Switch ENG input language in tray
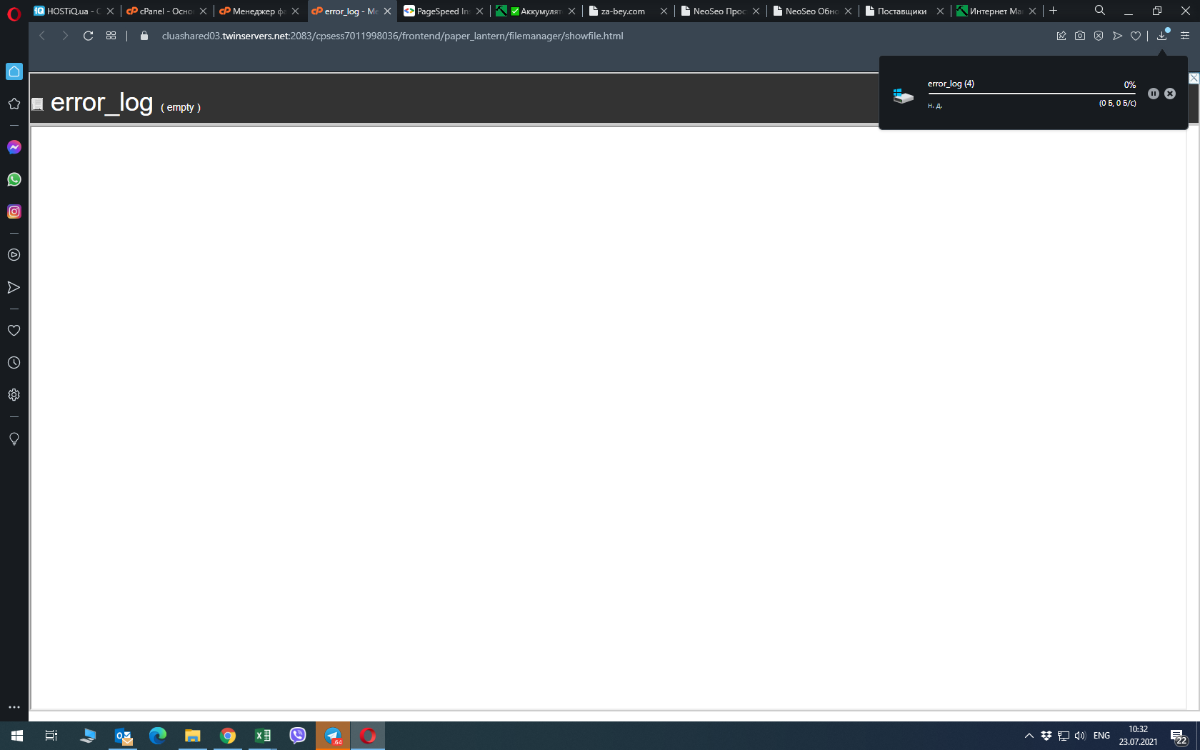The image size is (1200, 750). coord(1102,736)
